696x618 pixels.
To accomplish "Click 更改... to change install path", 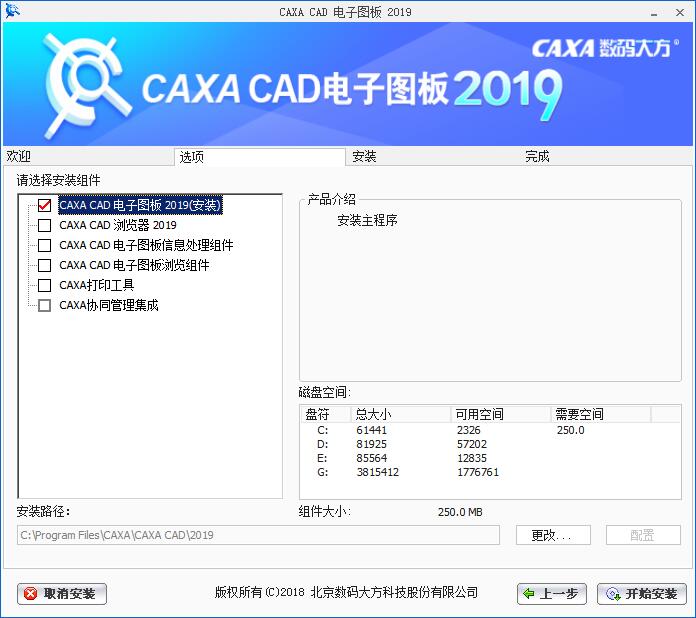I will (x=553, y=535).
